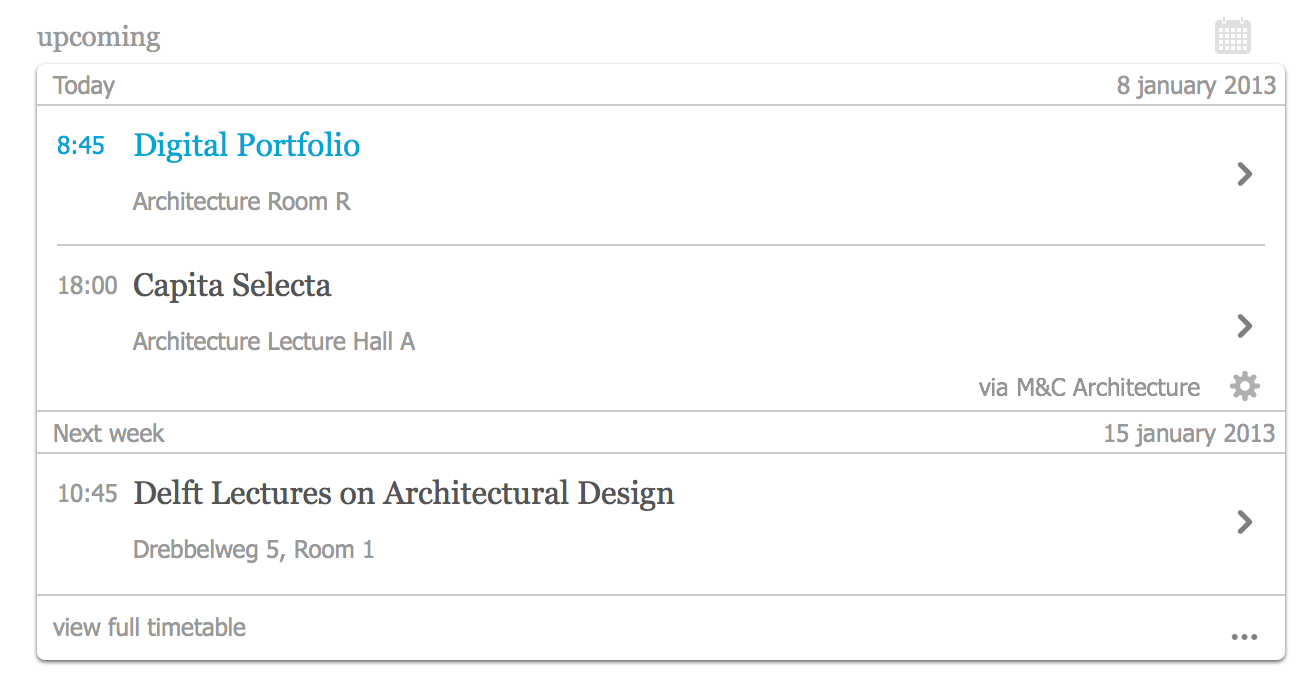Image resolution: width=1316 pixels, height=685 pixels.
Task: Click view full timetable link
Action: (x=149, y=628)
